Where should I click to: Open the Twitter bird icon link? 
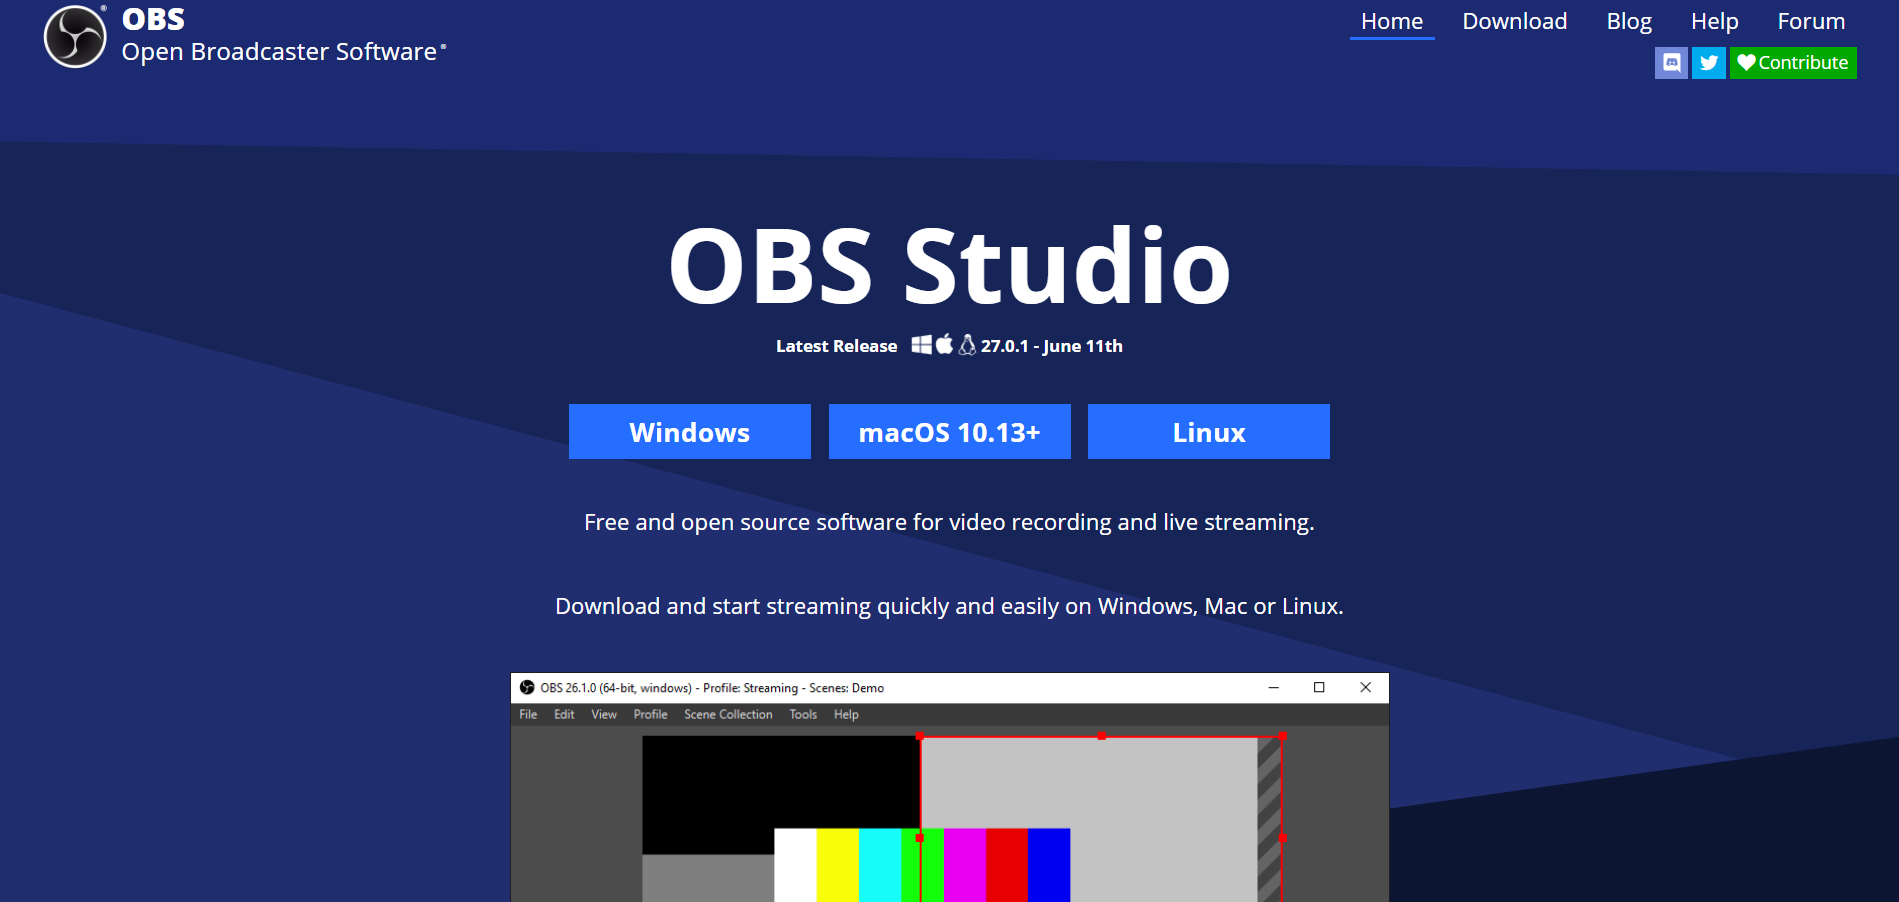(1709, 63)
